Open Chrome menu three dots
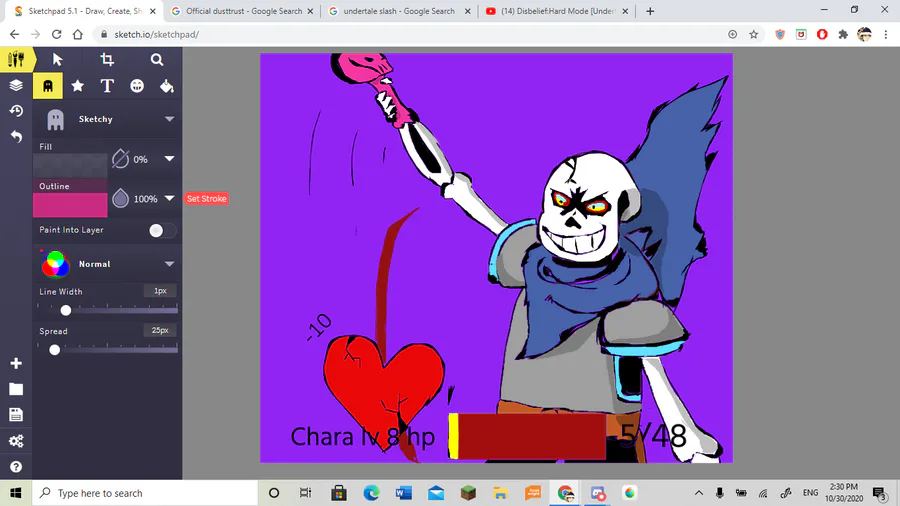Image resolution: width=900 pixels, height=506 pixels. coord(886,34)
